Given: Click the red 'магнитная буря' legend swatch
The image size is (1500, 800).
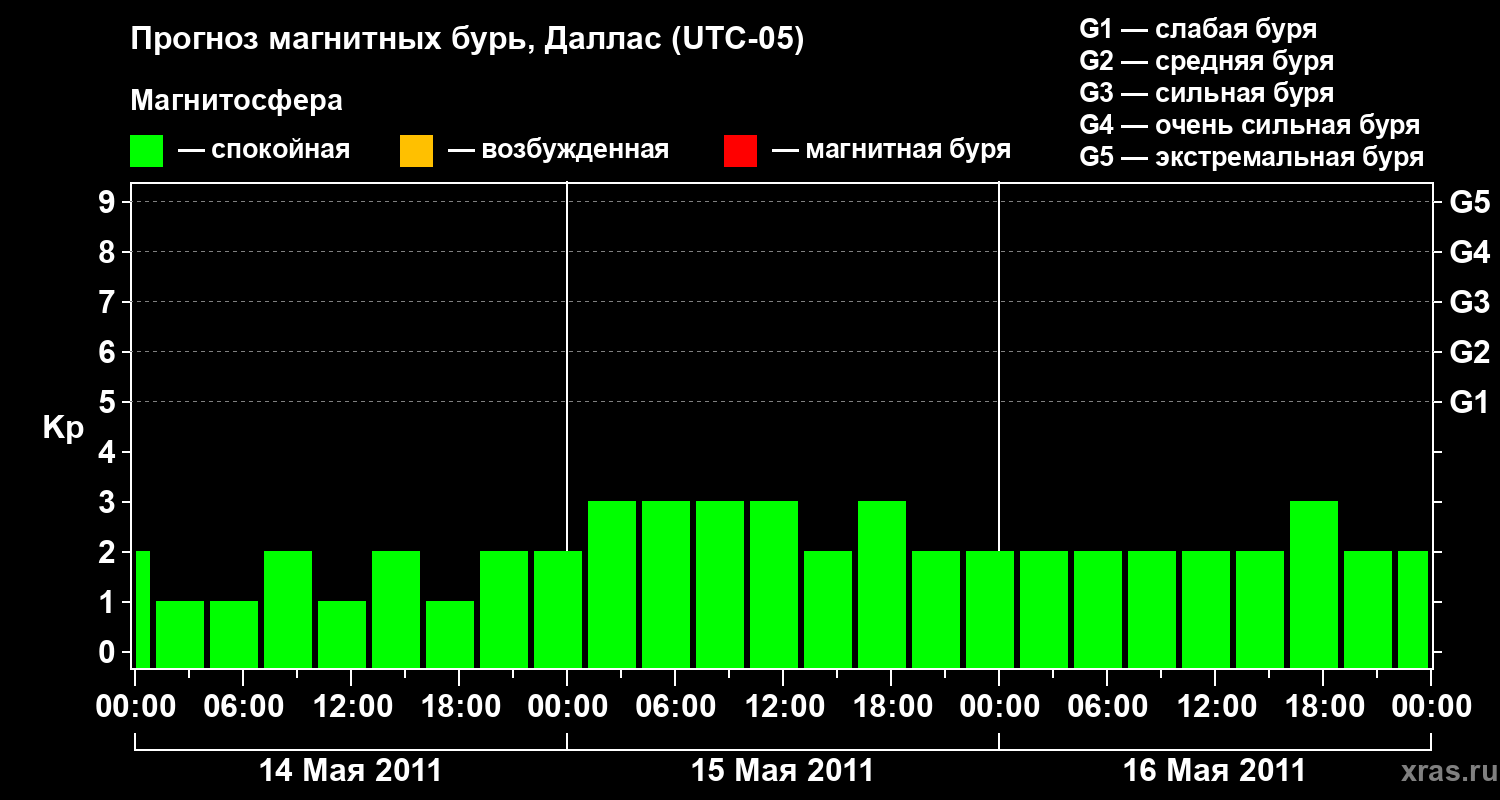Looking at the screenshot, I should coord(740,151).
